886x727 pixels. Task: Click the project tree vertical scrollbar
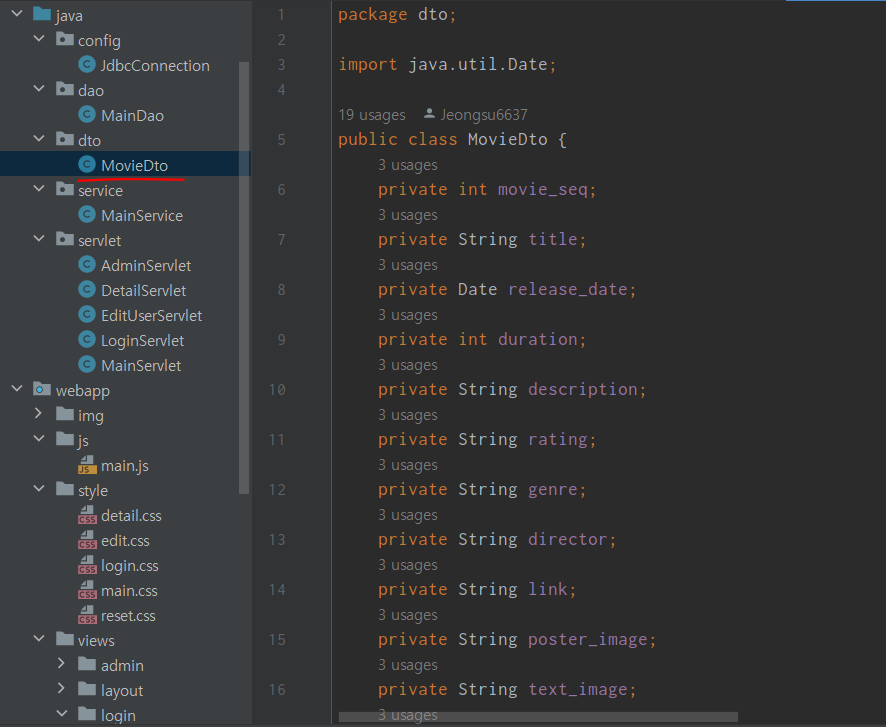[x=244, y=278]
